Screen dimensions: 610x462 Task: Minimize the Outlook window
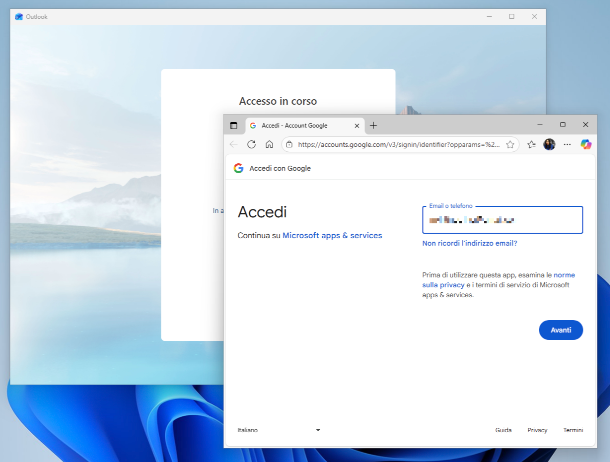click(489, 17)
